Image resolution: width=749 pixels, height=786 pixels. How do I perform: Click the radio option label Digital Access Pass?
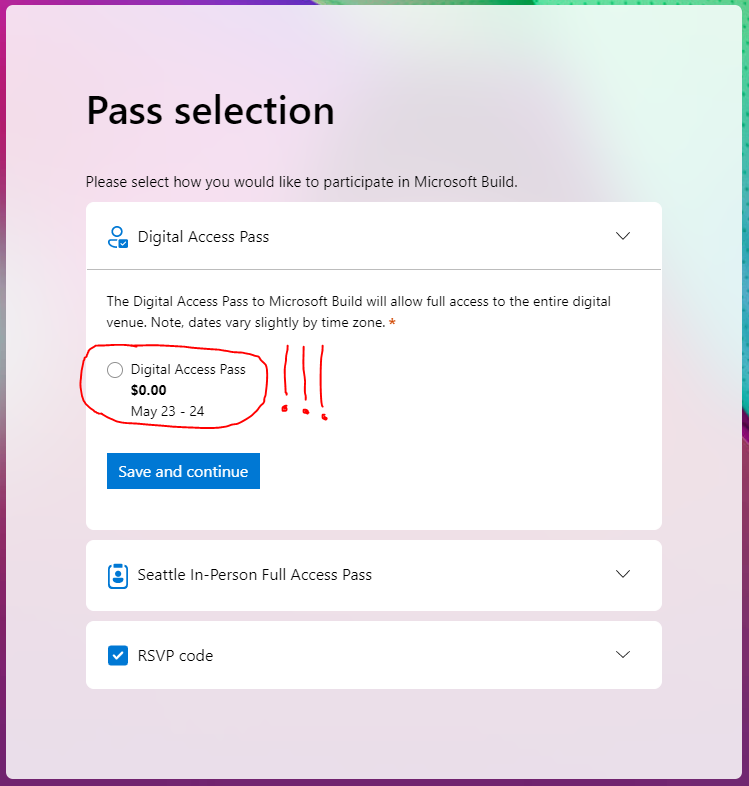coord(188,369)
